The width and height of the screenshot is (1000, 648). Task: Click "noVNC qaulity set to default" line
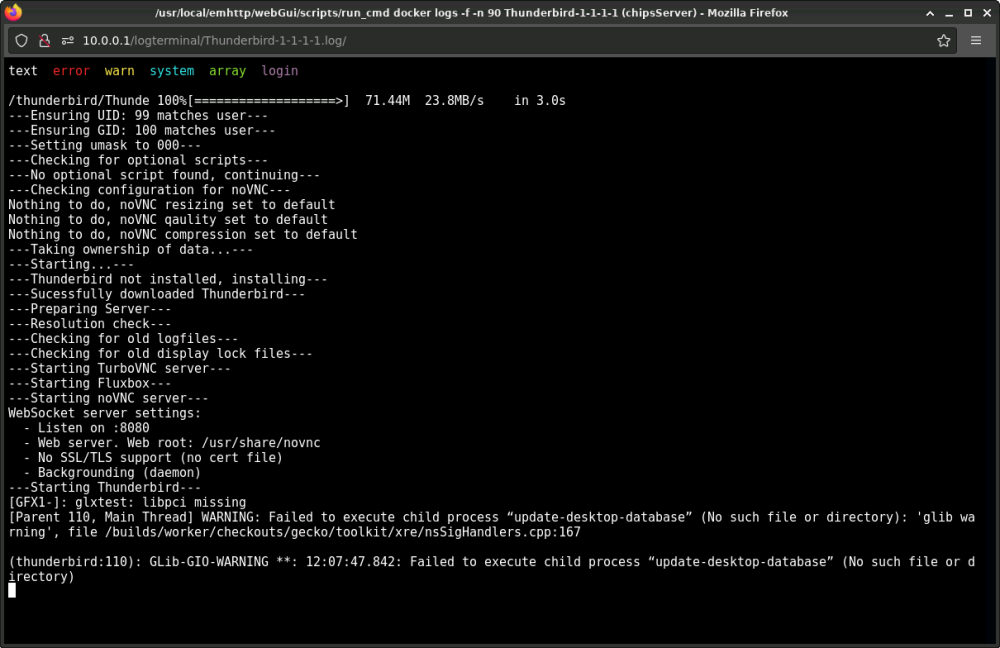168,219
